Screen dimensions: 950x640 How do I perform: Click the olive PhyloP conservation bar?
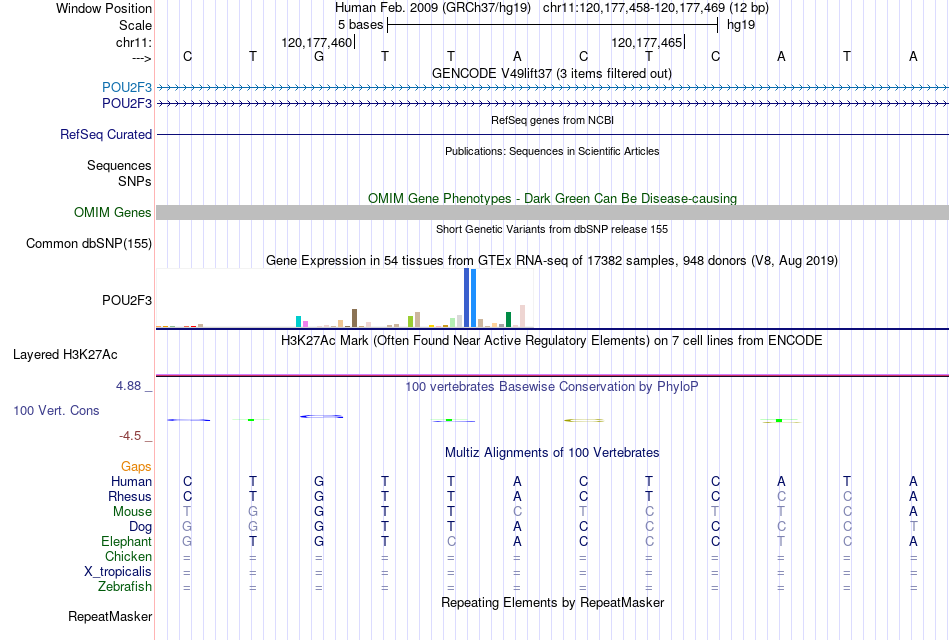[584, 420]
